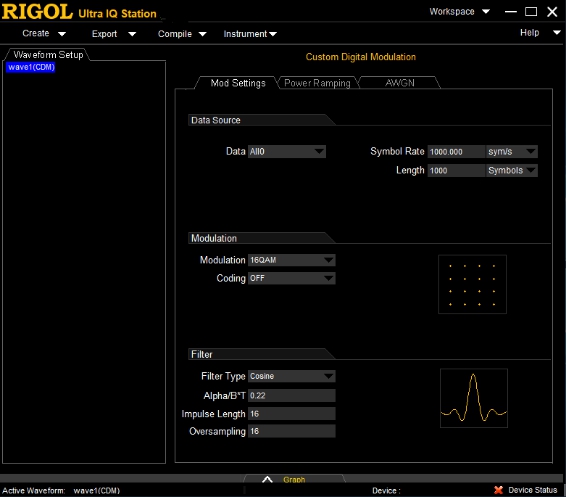The width and height of the screenshot is (567, 497).
Task: Click the Device Status red X icon
Action: [498, 490]
